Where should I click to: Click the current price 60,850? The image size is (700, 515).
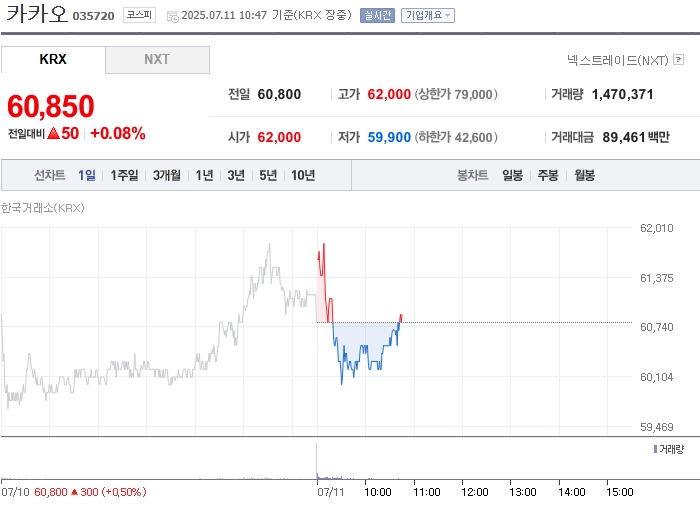tap(51, 106)
